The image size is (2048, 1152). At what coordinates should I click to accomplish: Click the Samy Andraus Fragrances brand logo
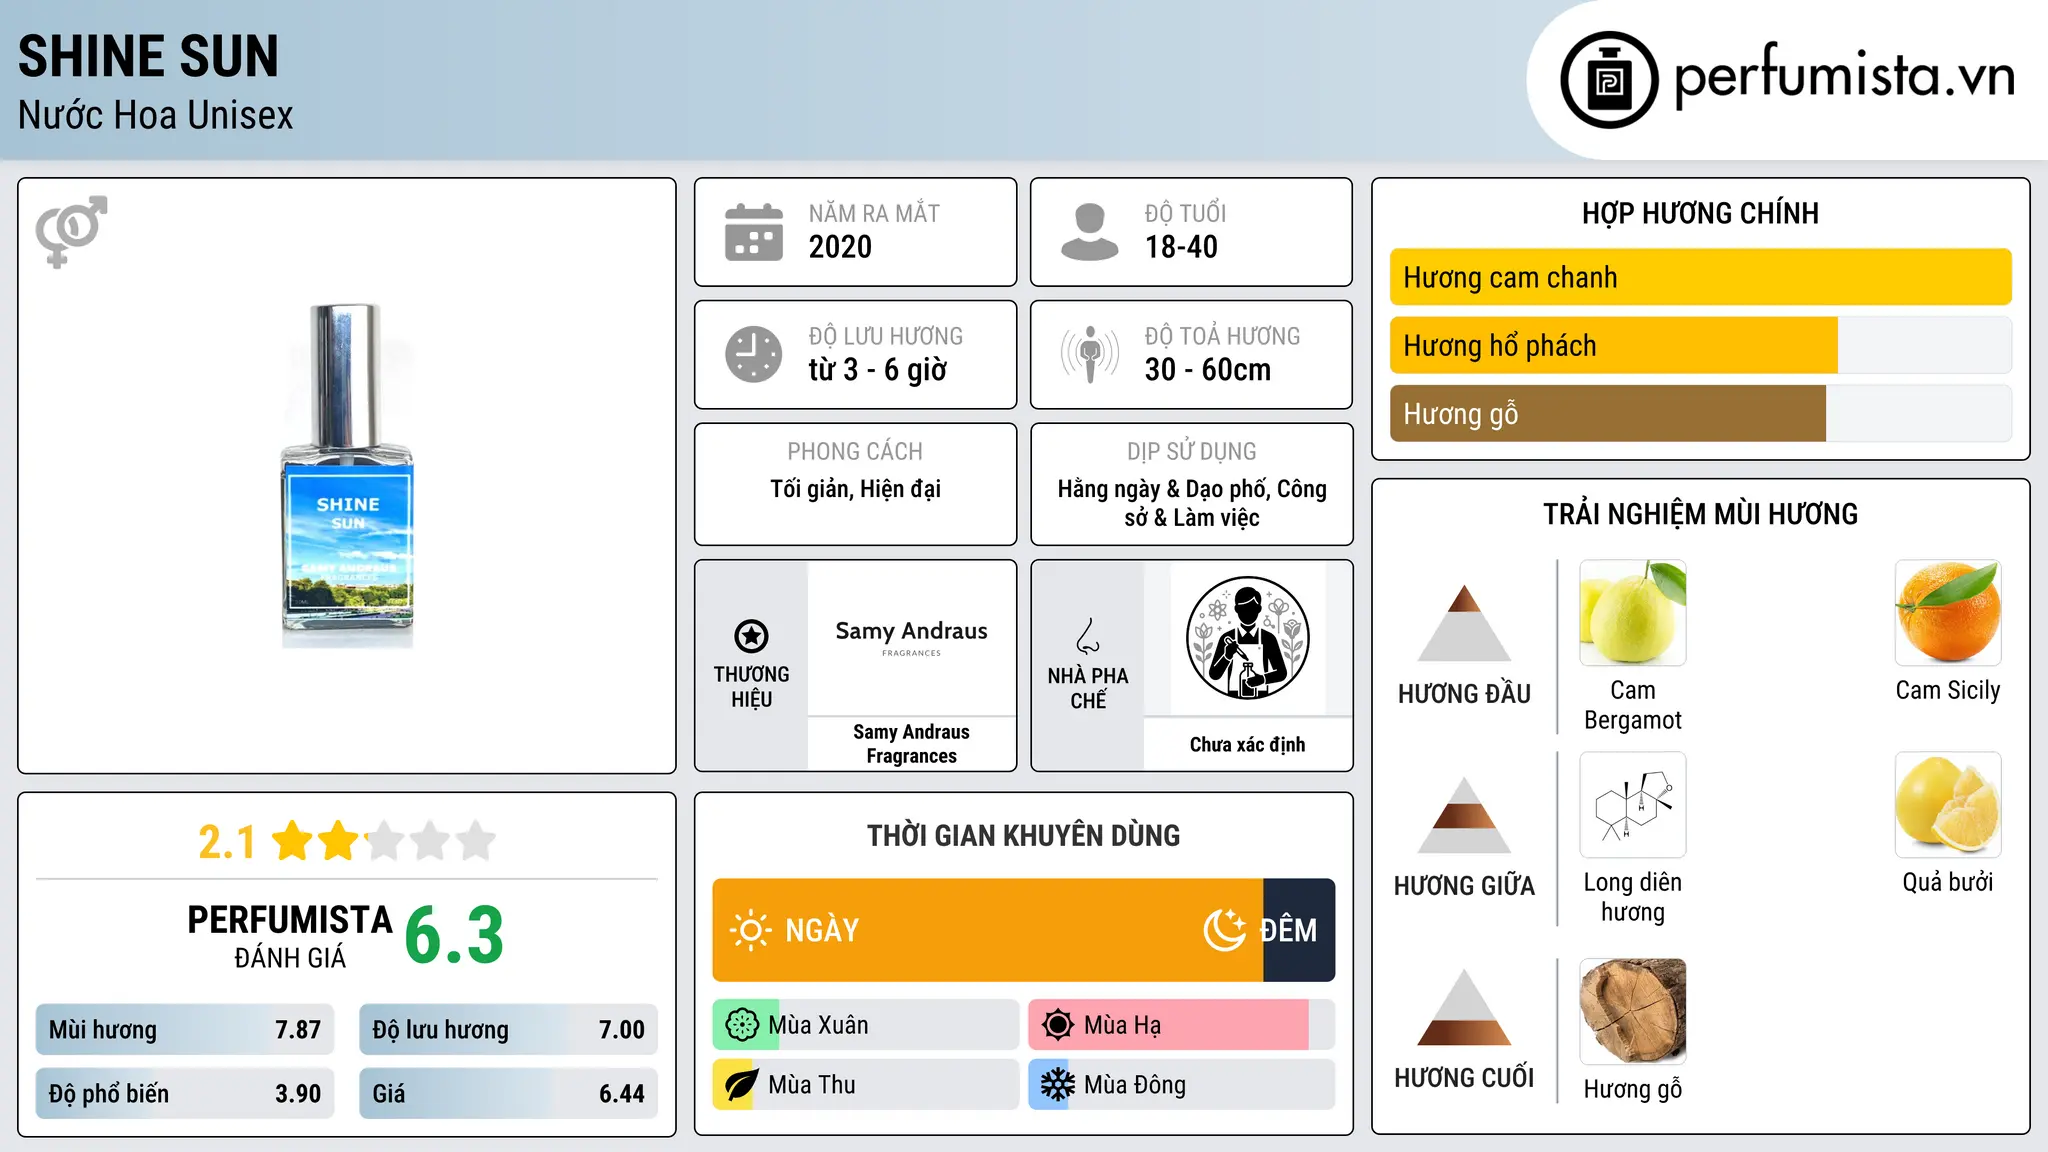911,639
